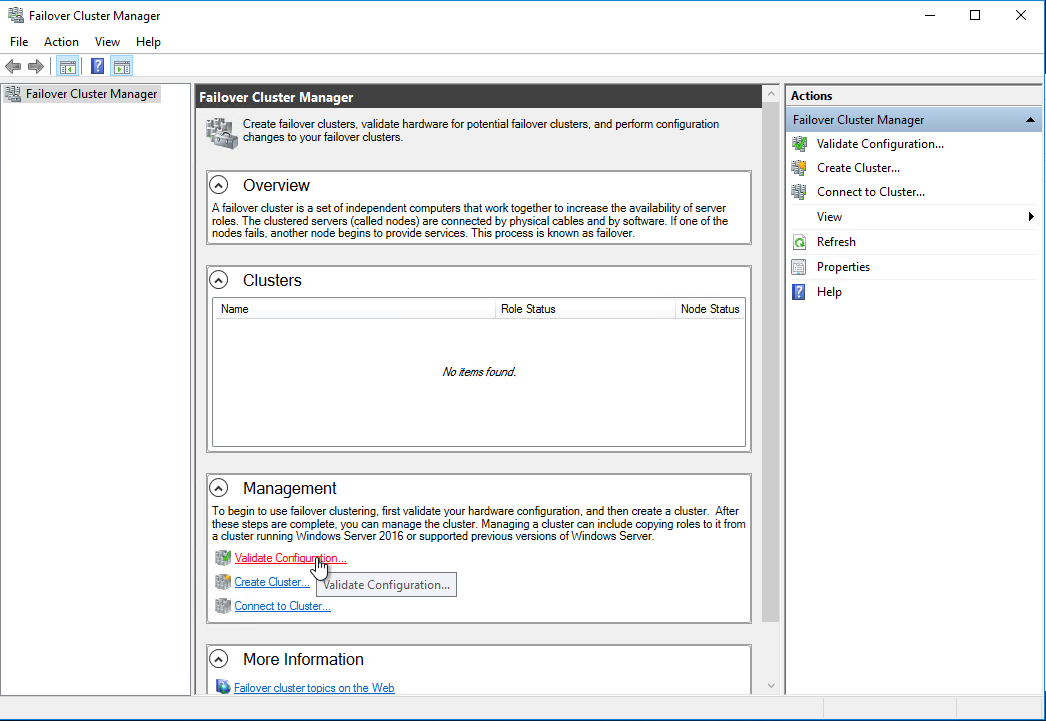Click the blue Help toolbar icon

(97, 67)
